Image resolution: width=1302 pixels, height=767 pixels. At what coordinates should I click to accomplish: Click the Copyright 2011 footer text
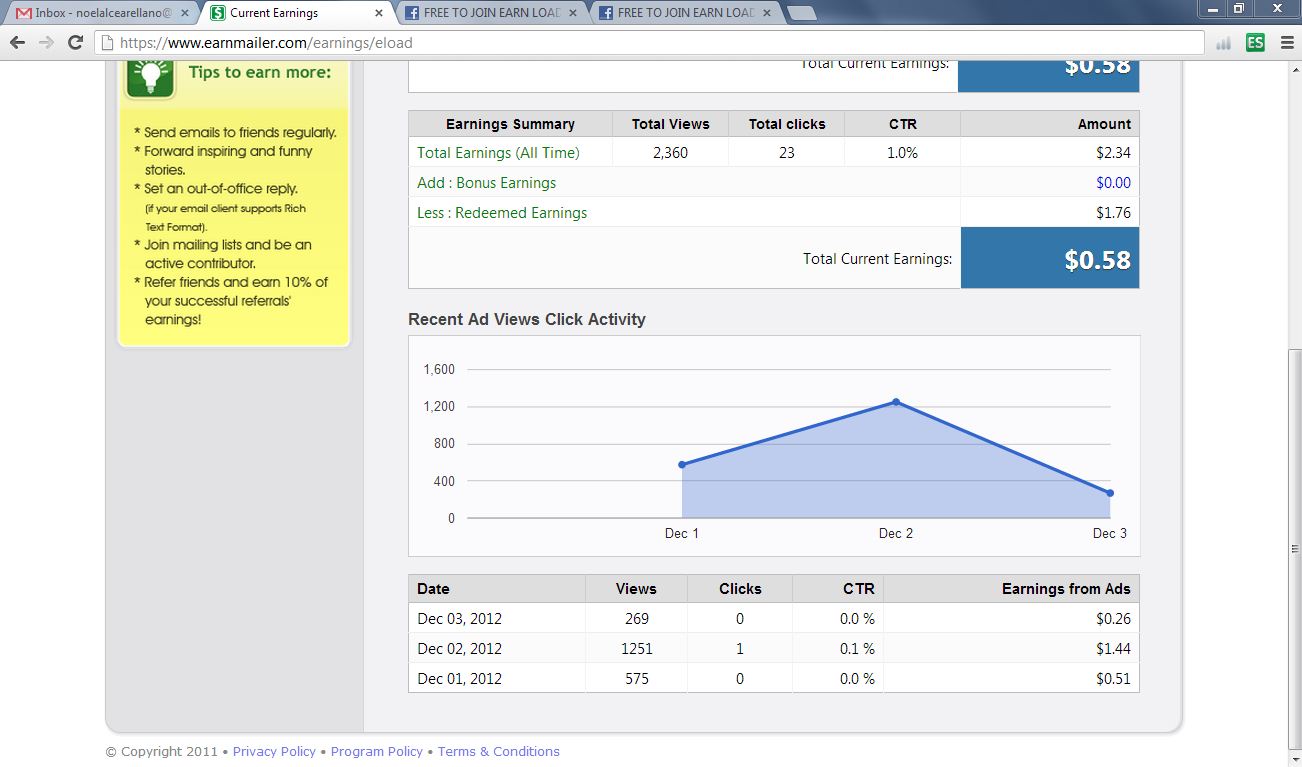162,751
